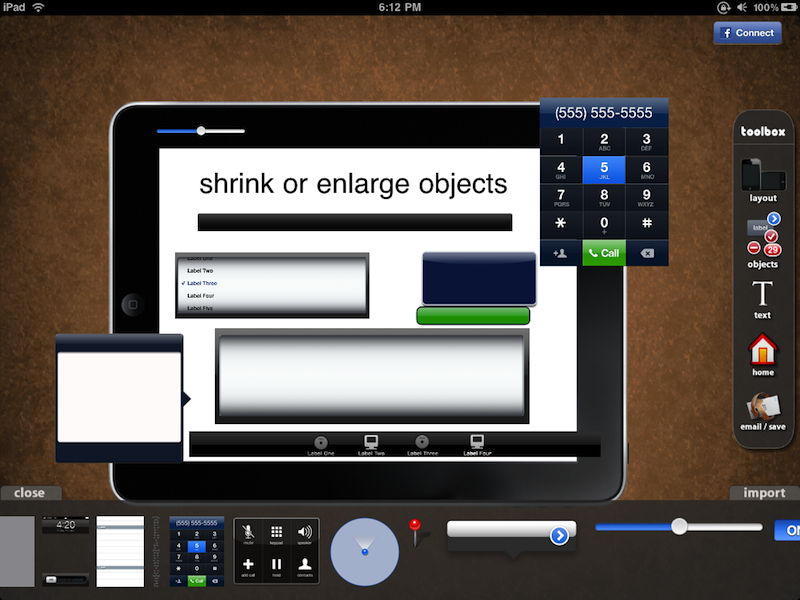Viewport: 800px width, 600px height.
Task: Pick the phone keypad thumbnail in tray
Action: click(x=196, y=552)
